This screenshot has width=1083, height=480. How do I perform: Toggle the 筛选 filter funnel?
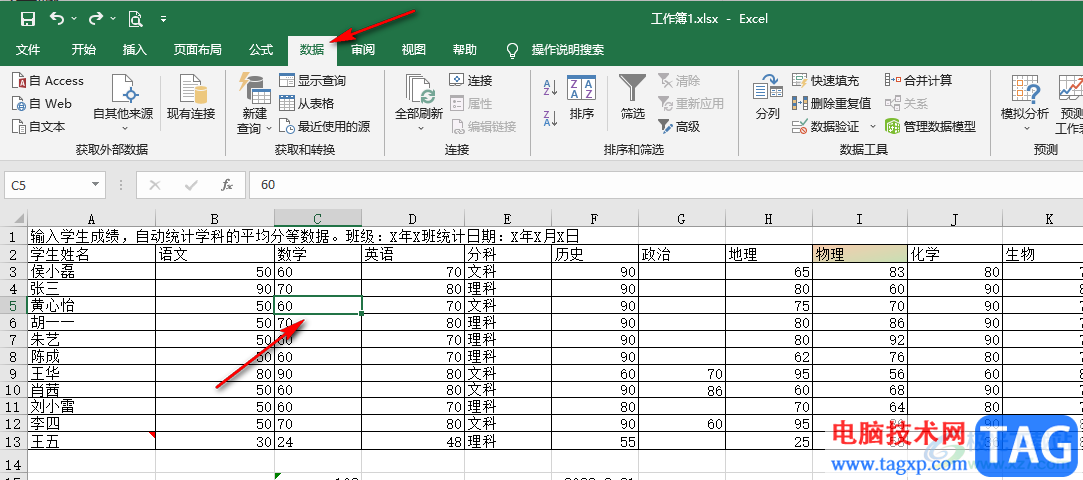tap(633, 98)
